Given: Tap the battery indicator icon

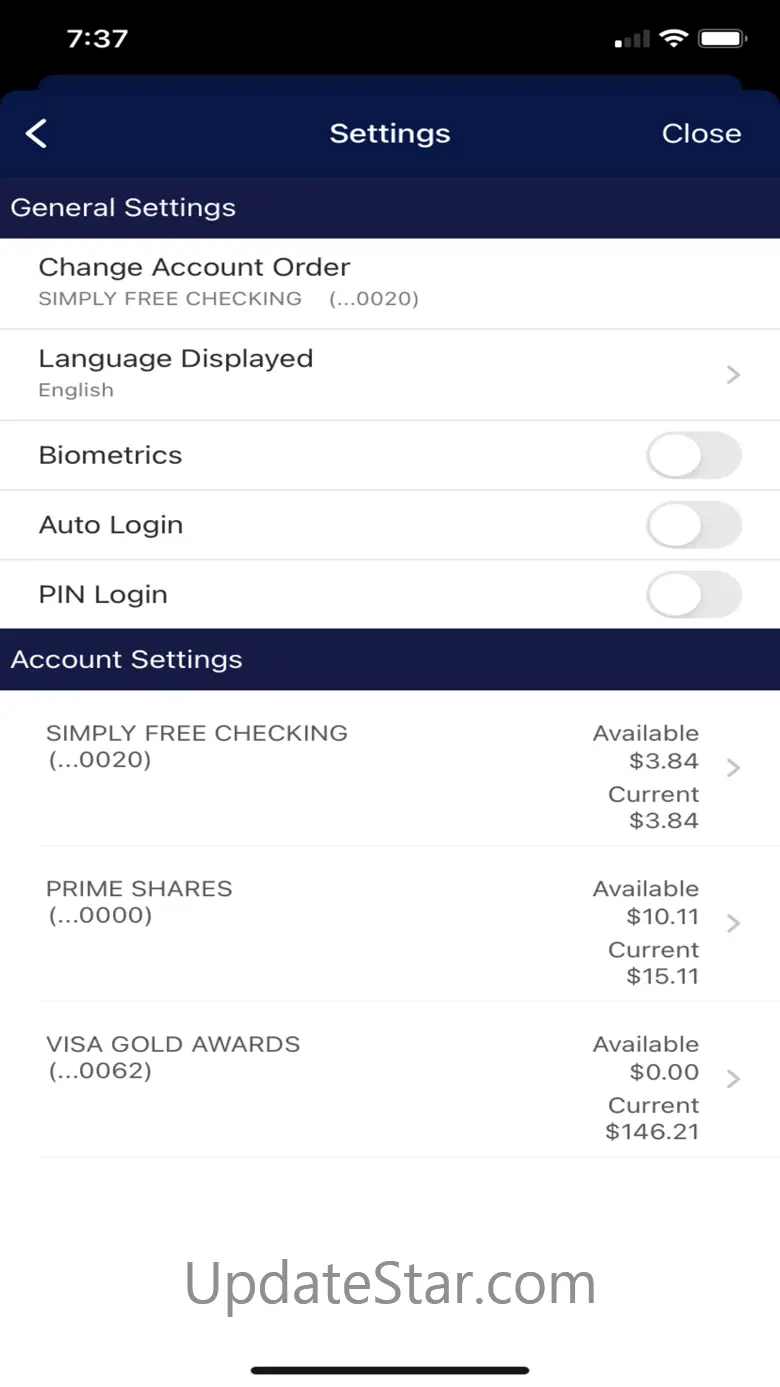Looking at the screenshot, I should pos(724,39).
